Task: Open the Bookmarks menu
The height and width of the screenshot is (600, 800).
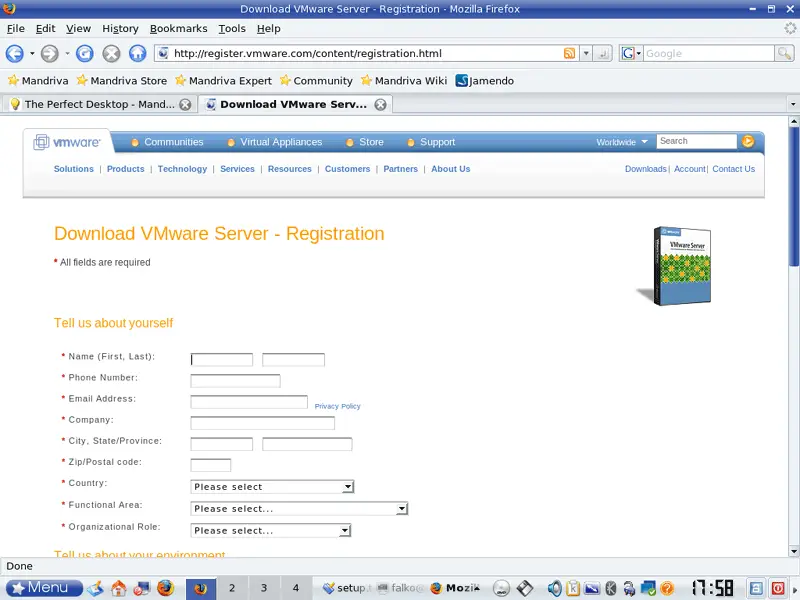Action: [x=179, y=29]
